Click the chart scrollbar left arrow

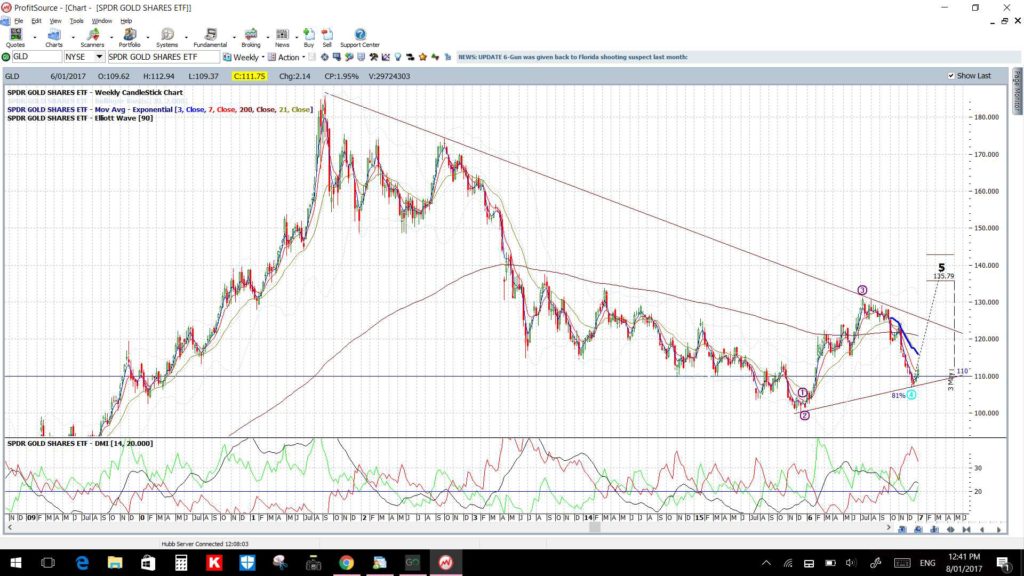pos(9,528)
